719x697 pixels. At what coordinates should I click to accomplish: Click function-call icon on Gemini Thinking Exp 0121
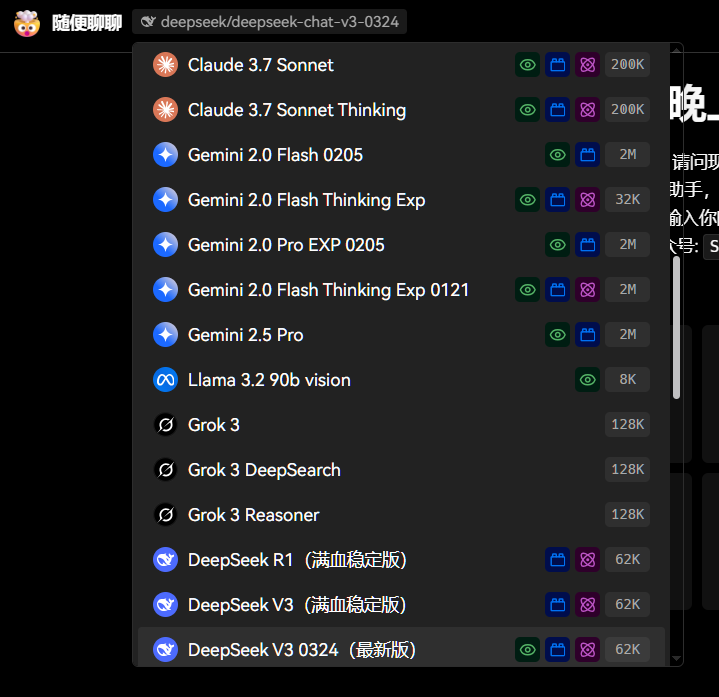pos(558,289)
